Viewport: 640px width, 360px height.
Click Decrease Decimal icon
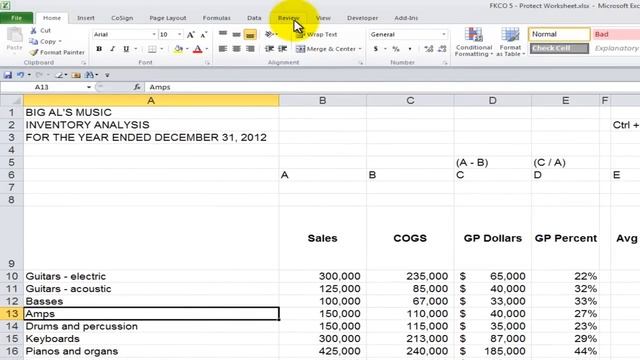pos(442,49)
